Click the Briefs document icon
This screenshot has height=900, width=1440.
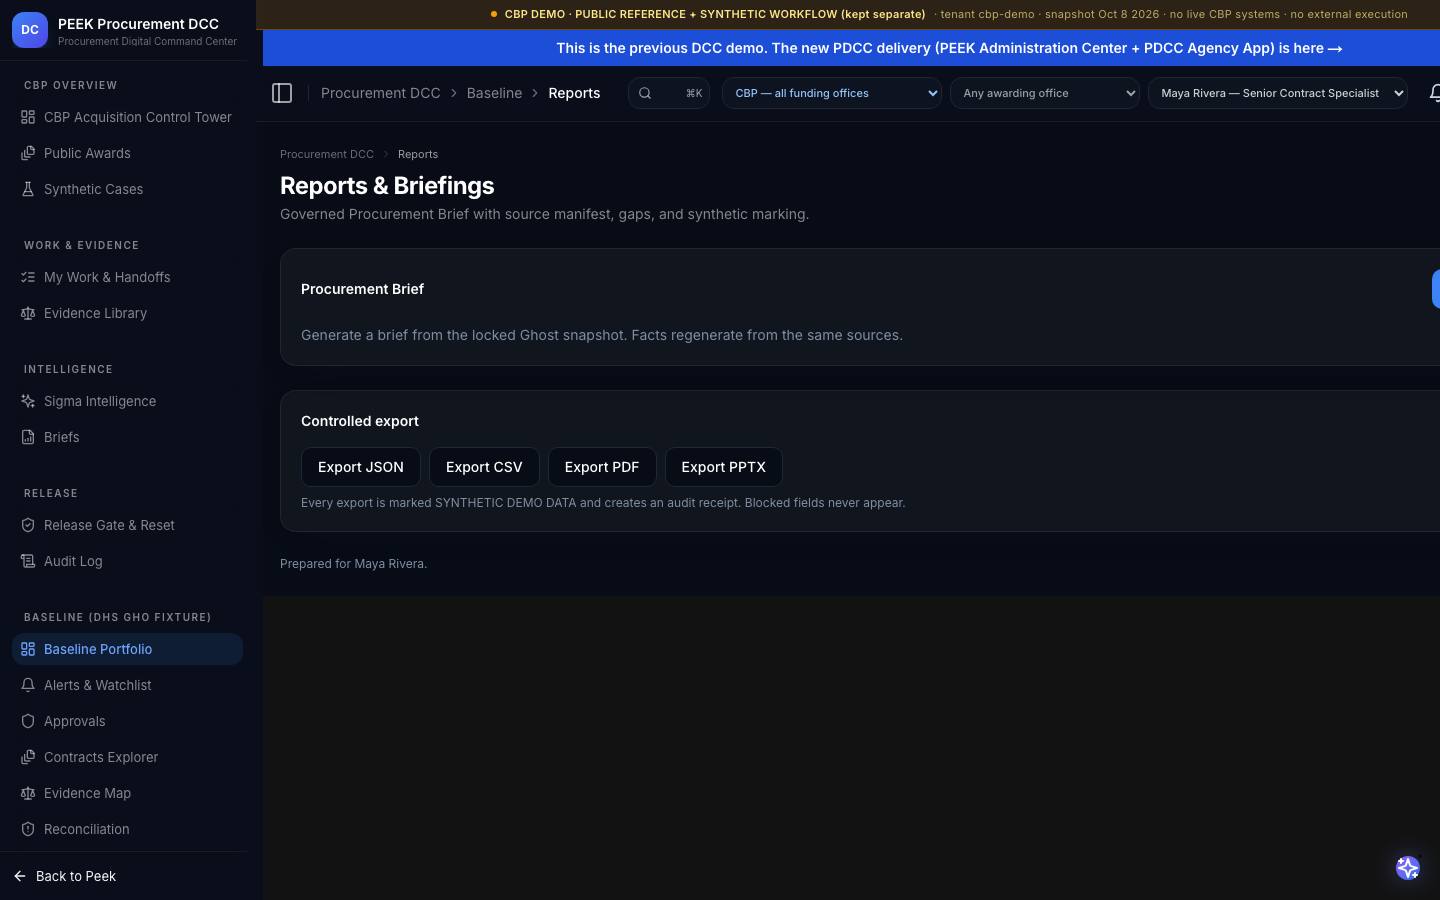(28, 437)
